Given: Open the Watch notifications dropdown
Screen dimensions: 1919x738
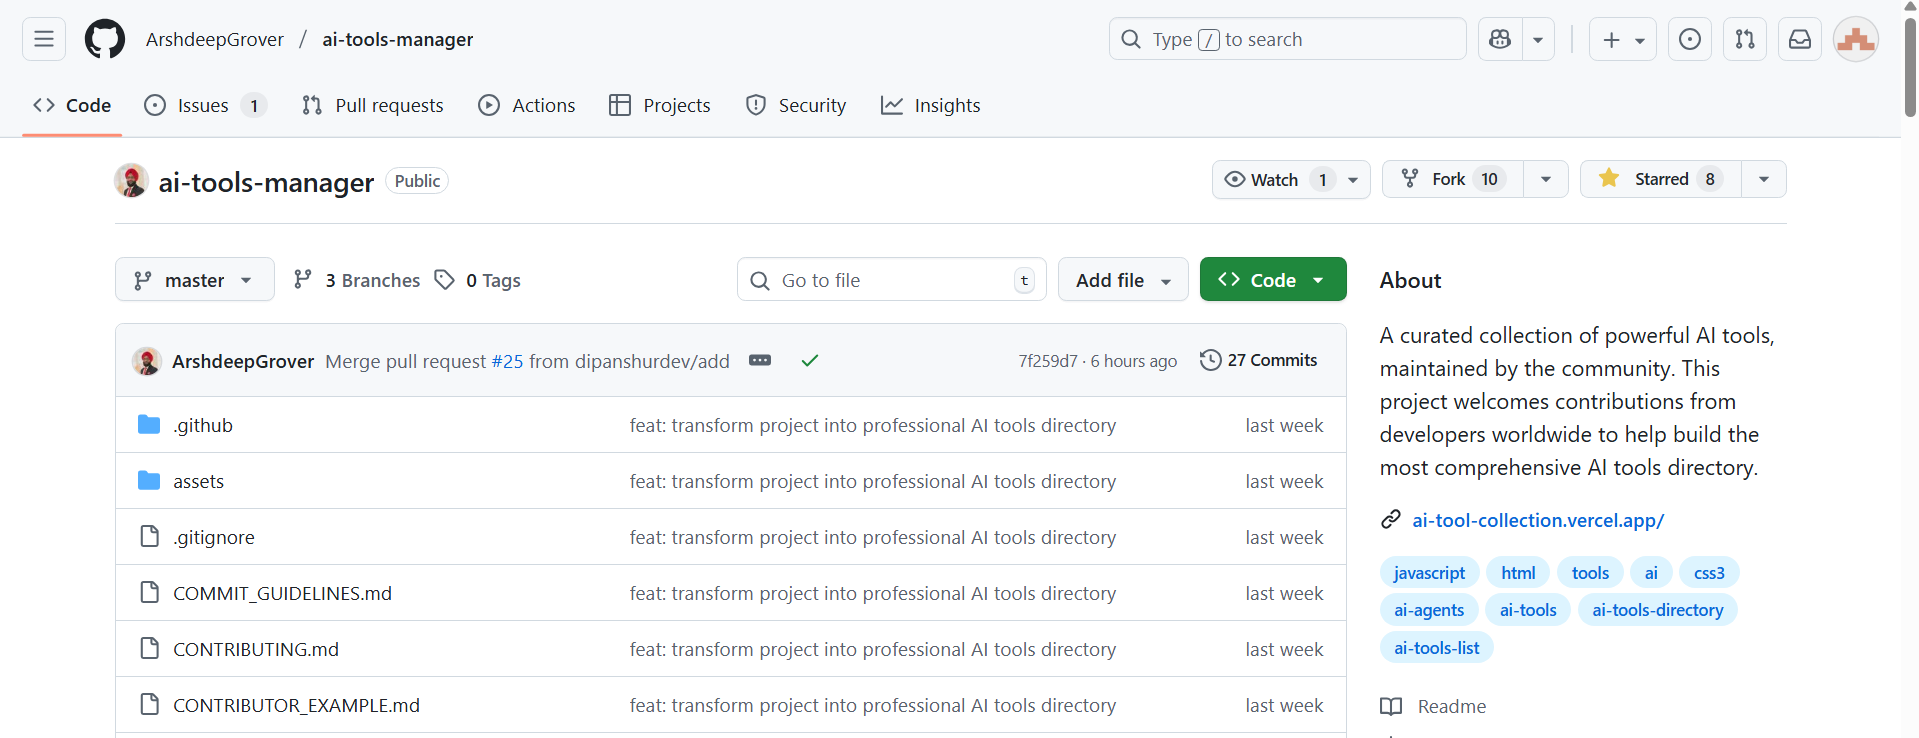Looking at the screenshot, I should (x=1291, y=179).
